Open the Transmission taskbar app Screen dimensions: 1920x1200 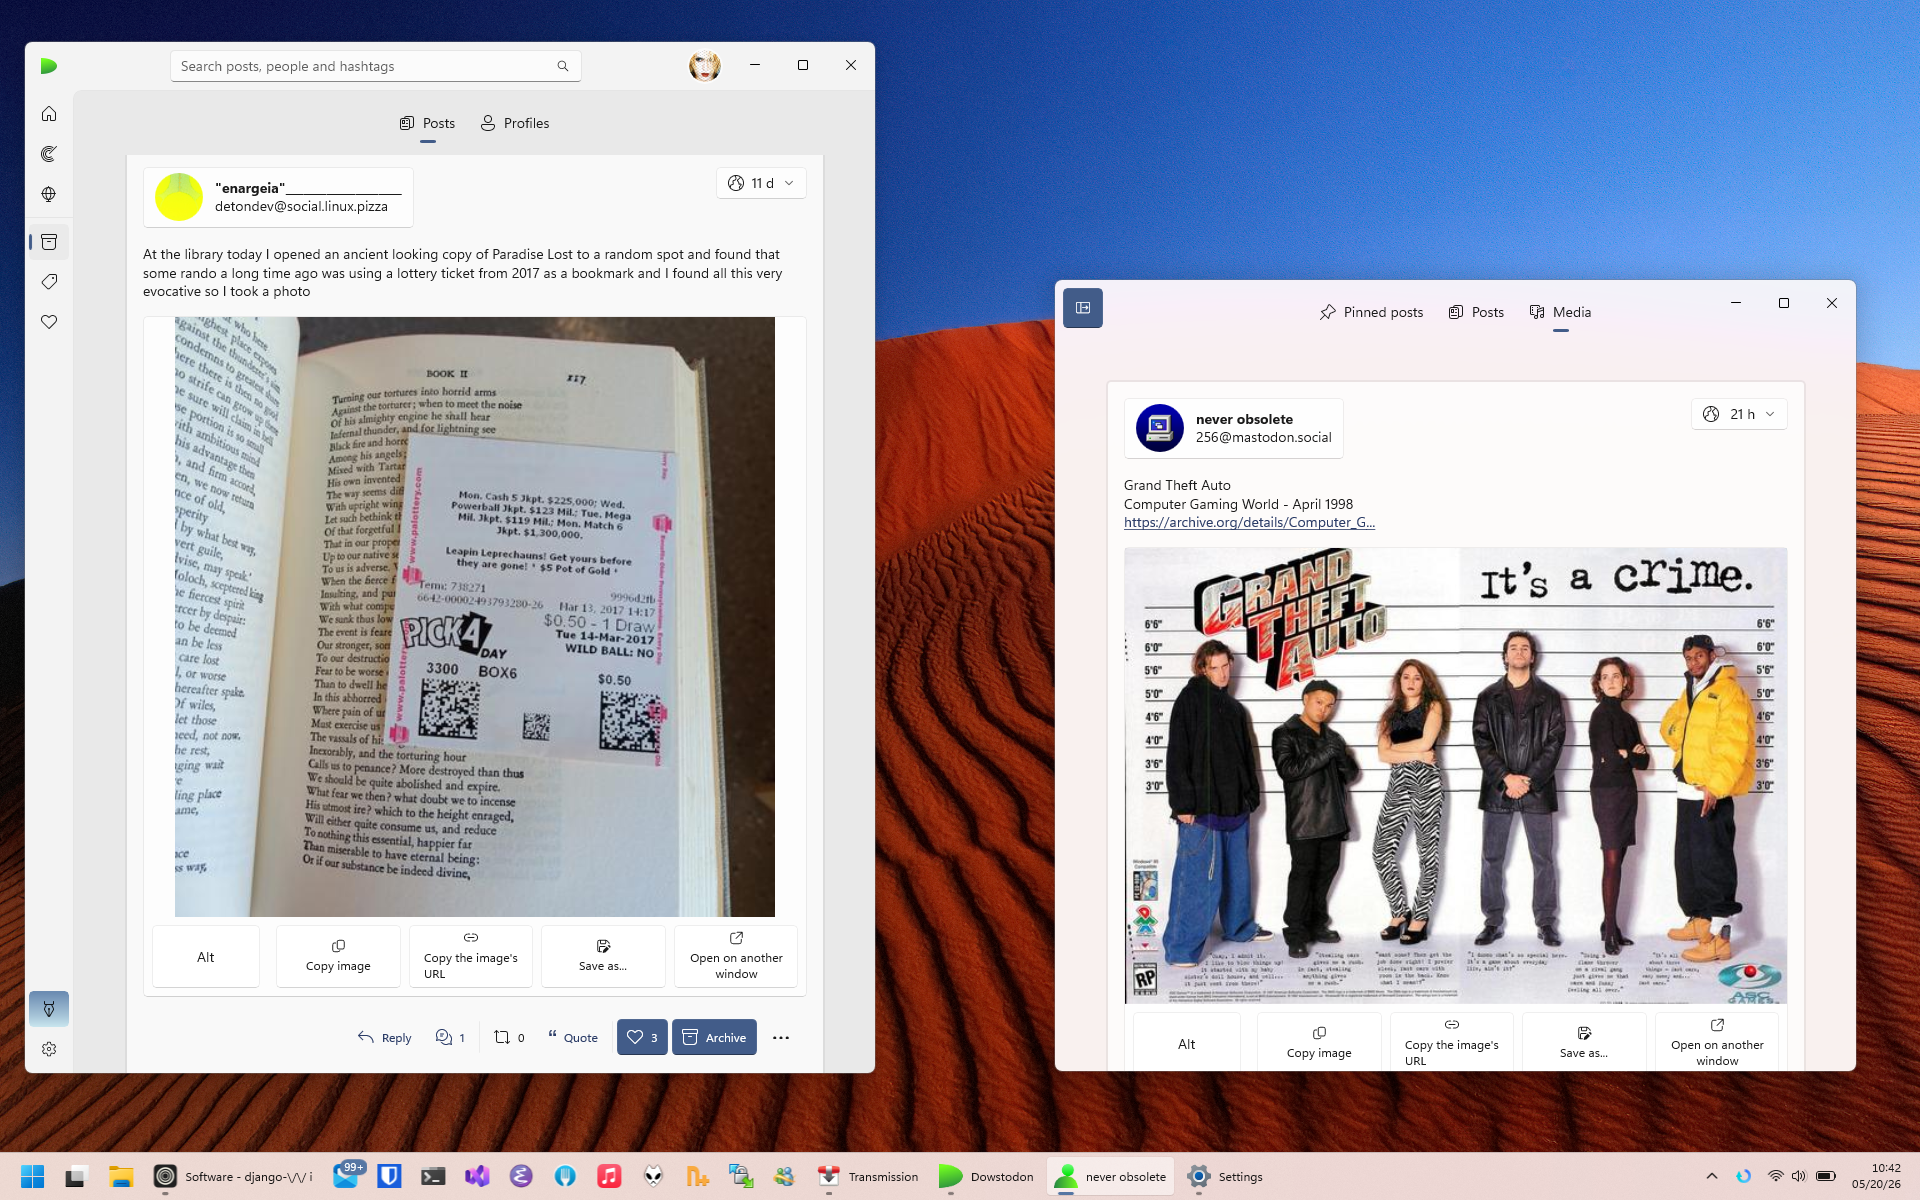click(x=868, y=1177)
